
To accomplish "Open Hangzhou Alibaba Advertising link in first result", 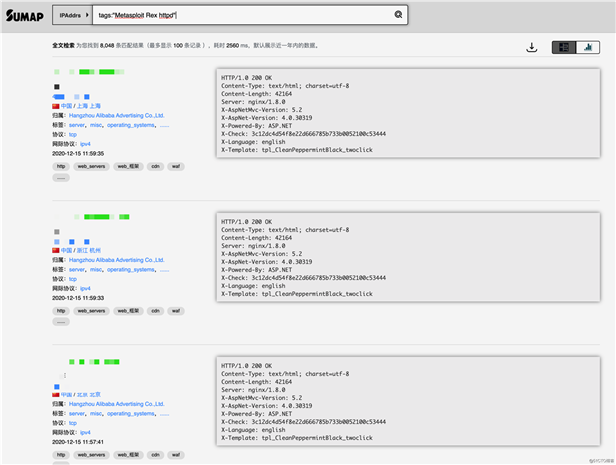I will pyautogui.click(x=116, y=115).
